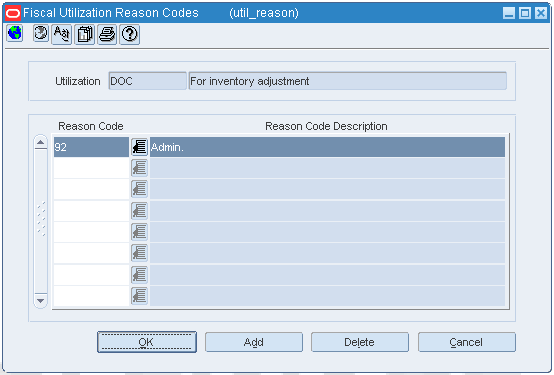
Task: Click the Delete button
Action: pos(360,342)
